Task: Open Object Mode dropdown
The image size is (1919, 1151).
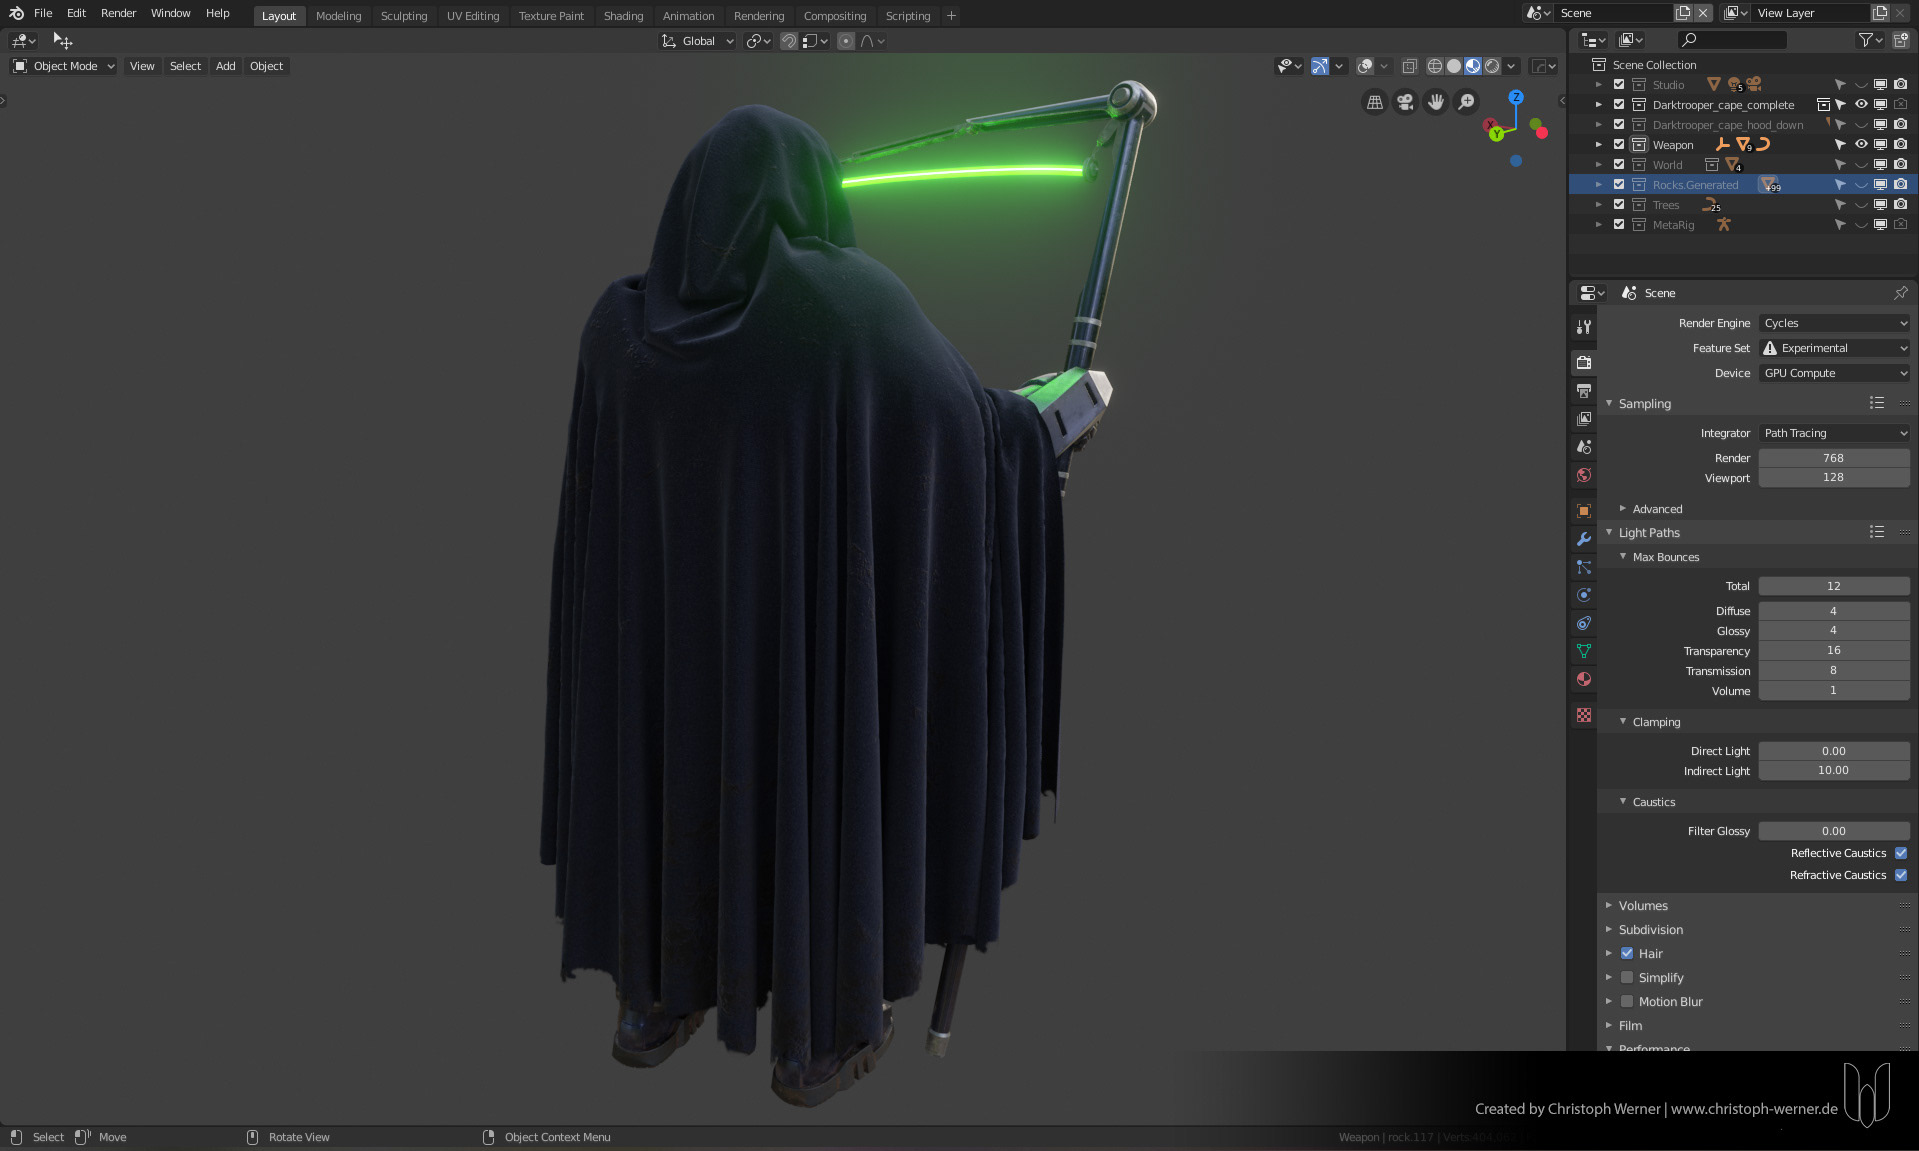Action: tap(64, 66)
